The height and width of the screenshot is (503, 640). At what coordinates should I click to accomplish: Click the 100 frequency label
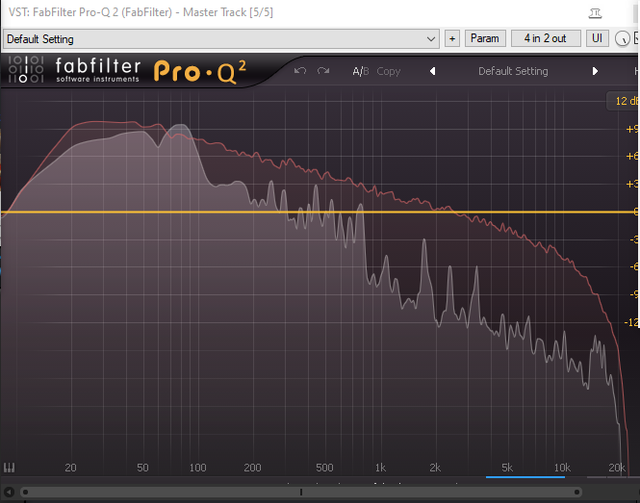click(198, 467)
